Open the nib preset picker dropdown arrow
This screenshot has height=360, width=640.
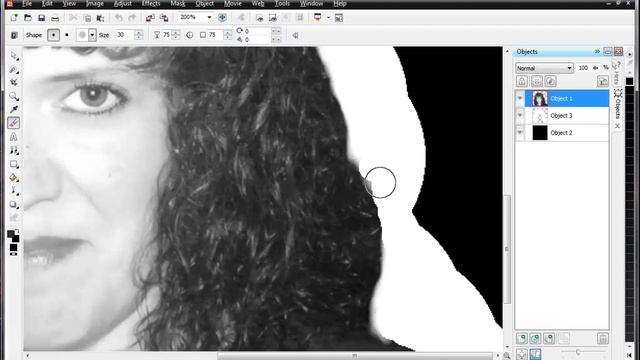92,35
